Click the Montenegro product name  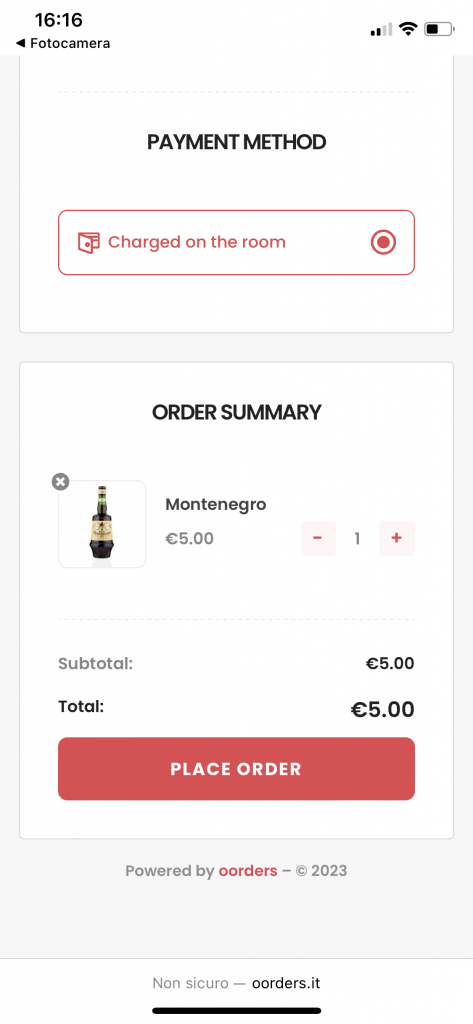coord(216,505)
